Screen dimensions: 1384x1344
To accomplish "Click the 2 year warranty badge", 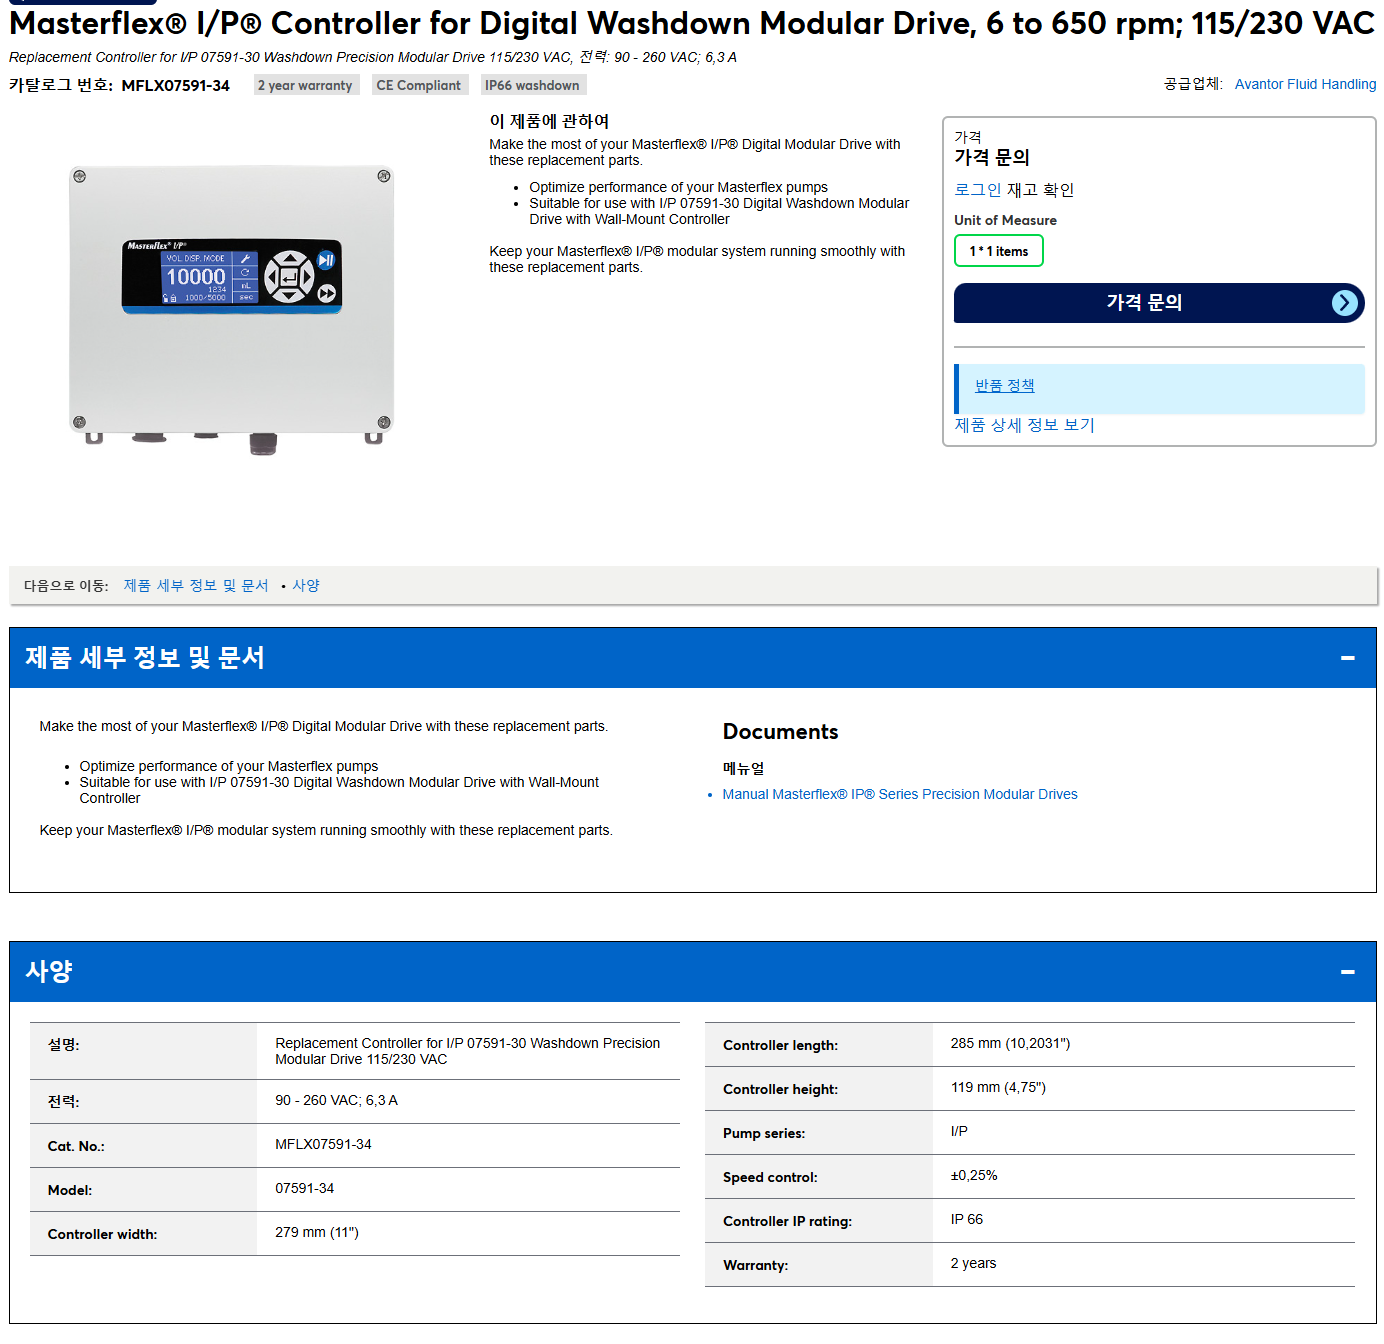I will click(305, 86).
